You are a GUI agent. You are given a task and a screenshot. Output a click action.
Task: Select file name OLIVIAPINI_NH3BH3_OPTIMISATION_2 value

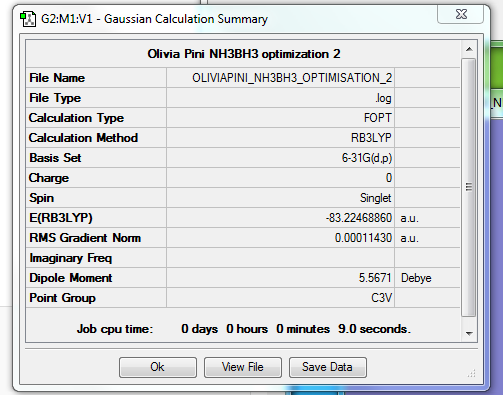click(x=292, y=78)
